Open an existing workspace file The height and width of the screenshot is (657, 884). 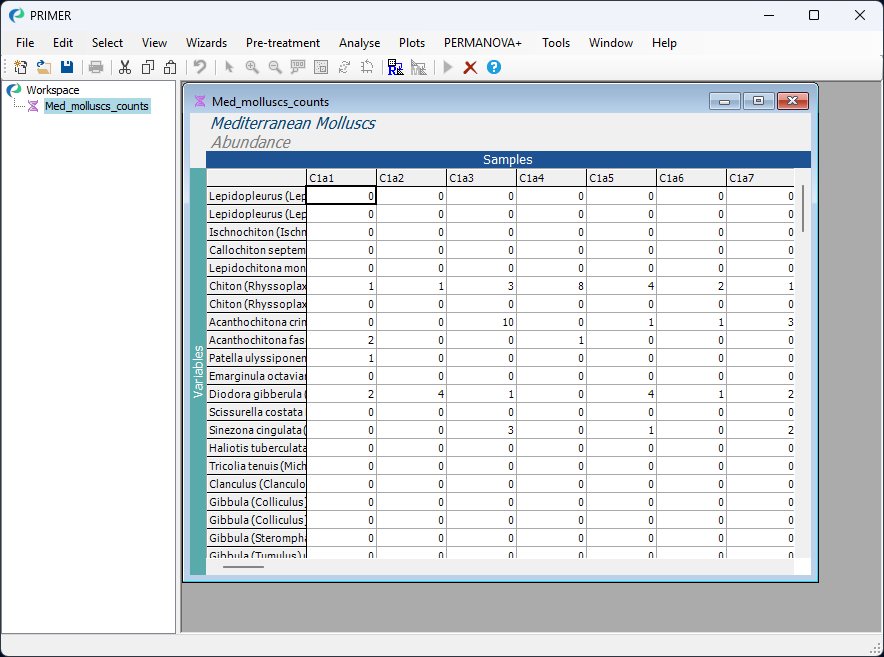[43, 67]
